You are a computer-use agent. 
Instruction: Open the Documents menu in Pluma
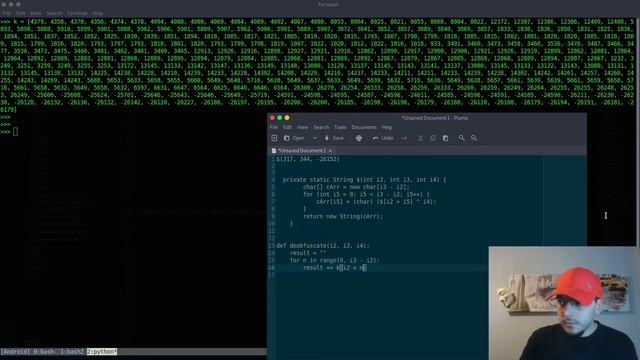(364, 127)
